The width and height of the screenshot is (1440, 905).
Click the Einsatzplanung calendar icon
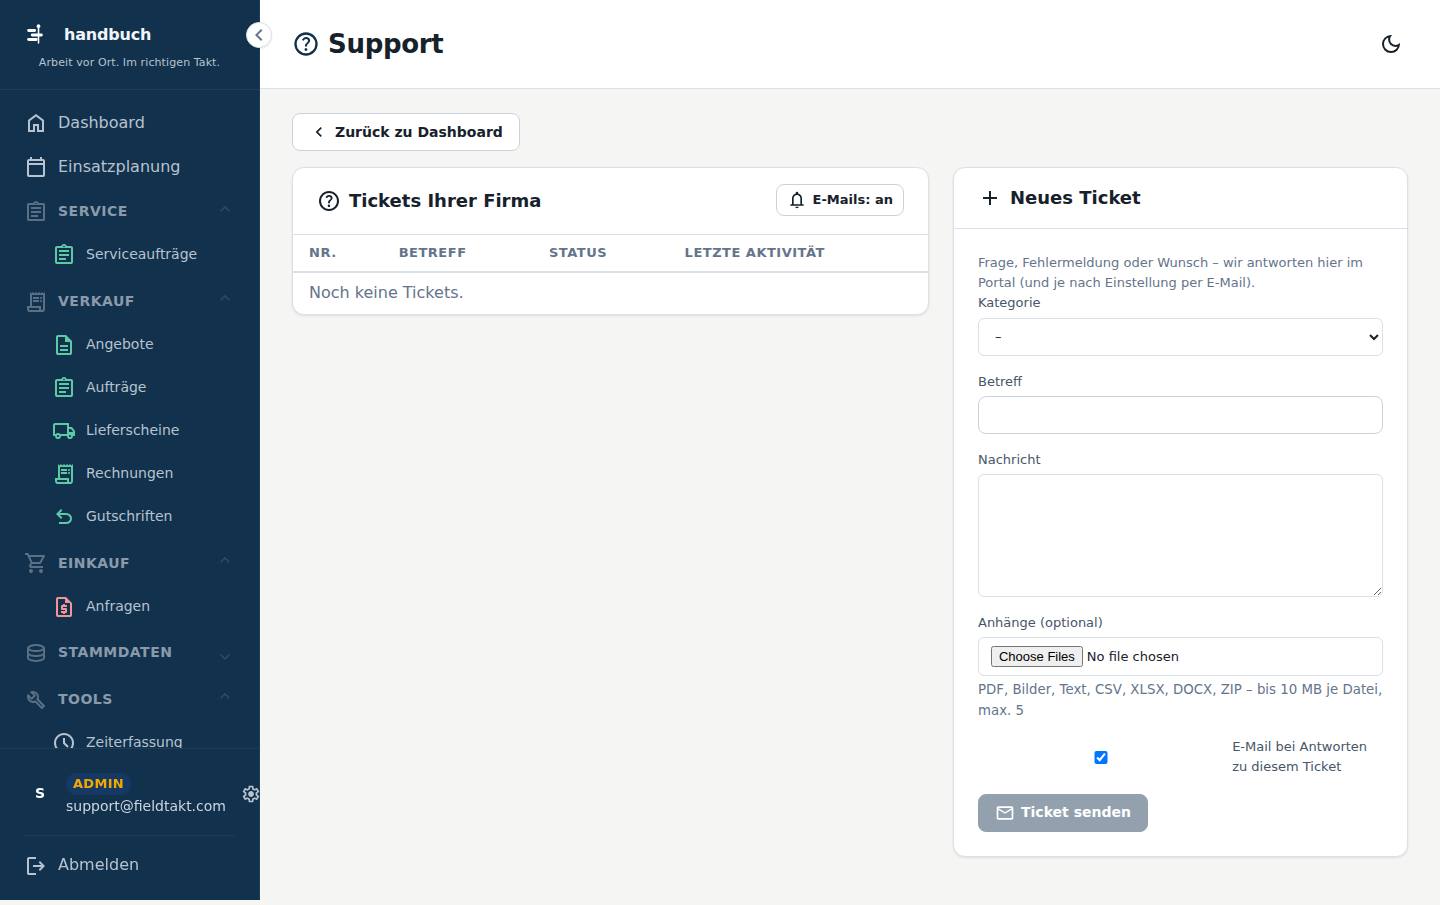[x=36, y=167]
